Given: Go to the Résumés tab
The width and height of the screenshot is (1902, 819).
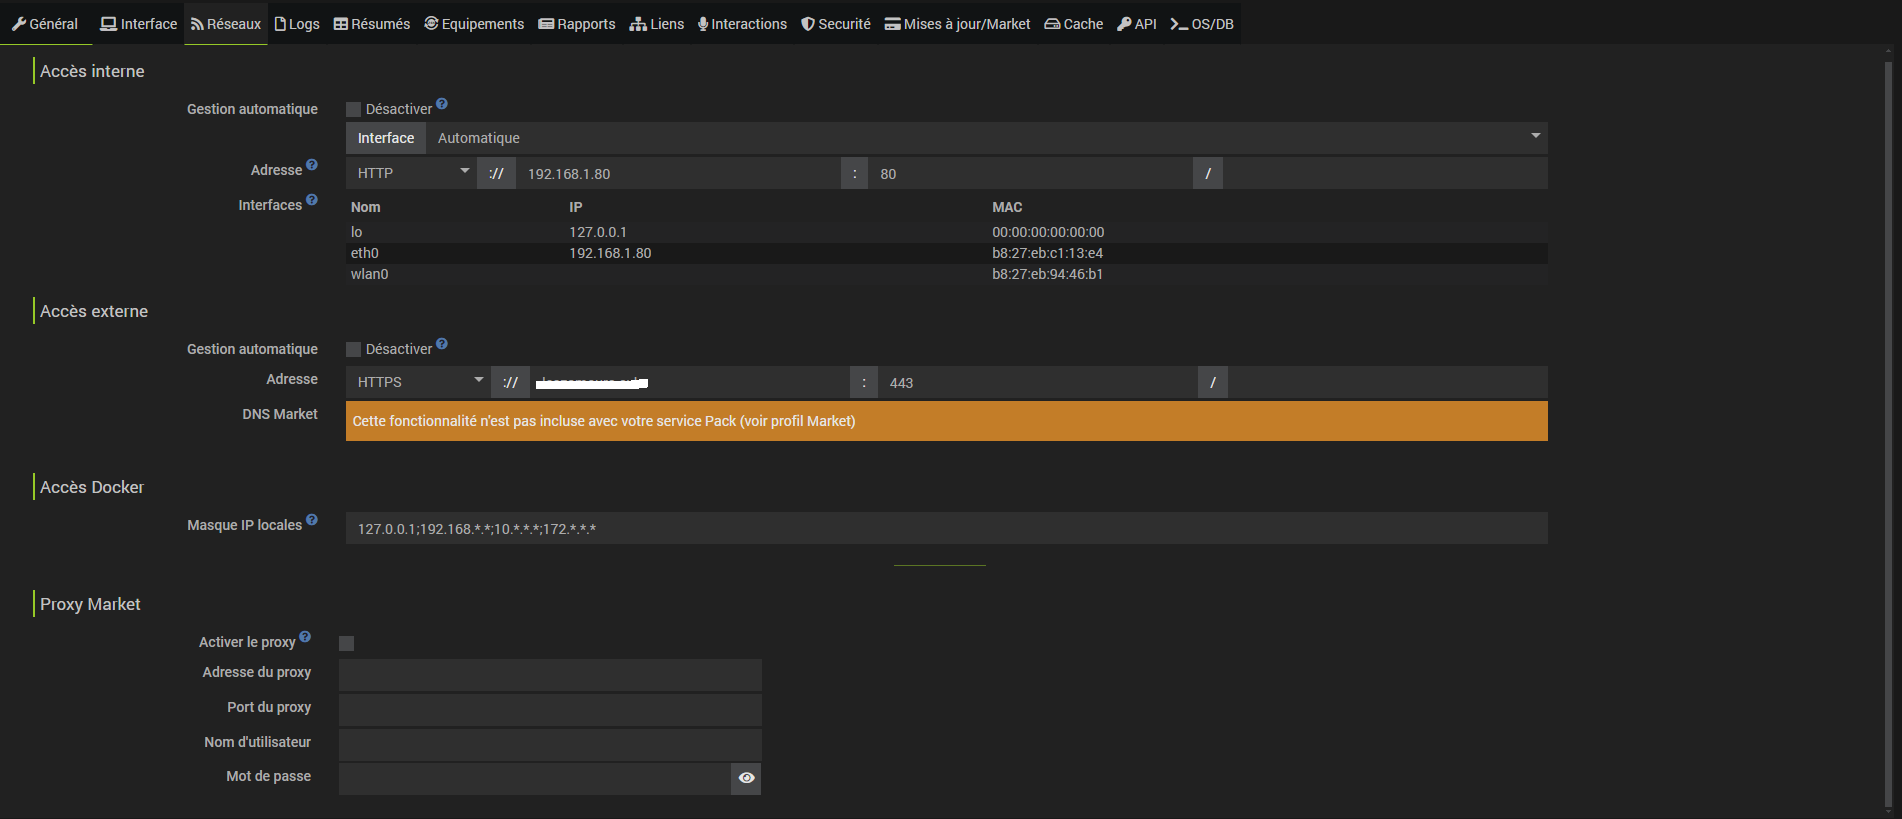Looking at the screenshot, I should click(372, 24).
